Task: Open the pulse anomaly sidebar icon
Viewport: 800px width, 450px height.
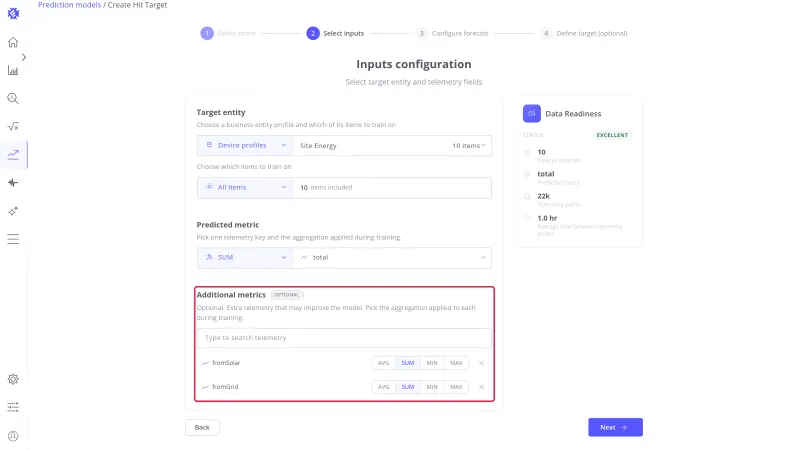Action: click(x=13, y=183)
